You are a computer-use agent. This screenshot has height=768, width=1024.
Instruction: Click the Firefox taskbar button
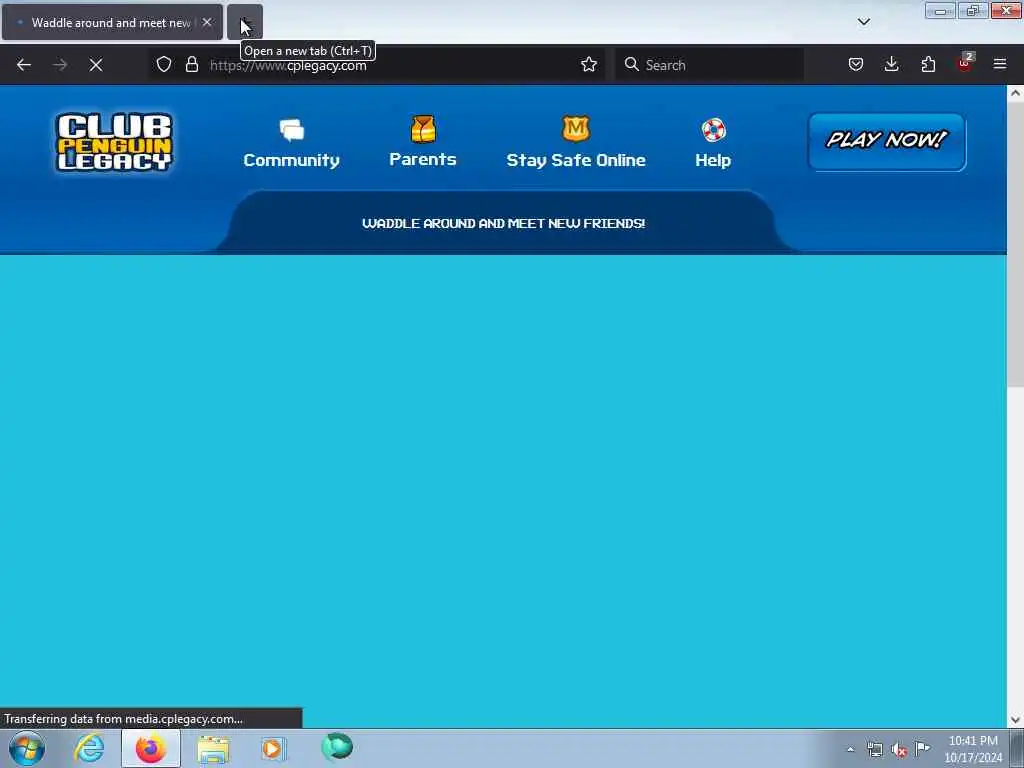tap(151, 748)
